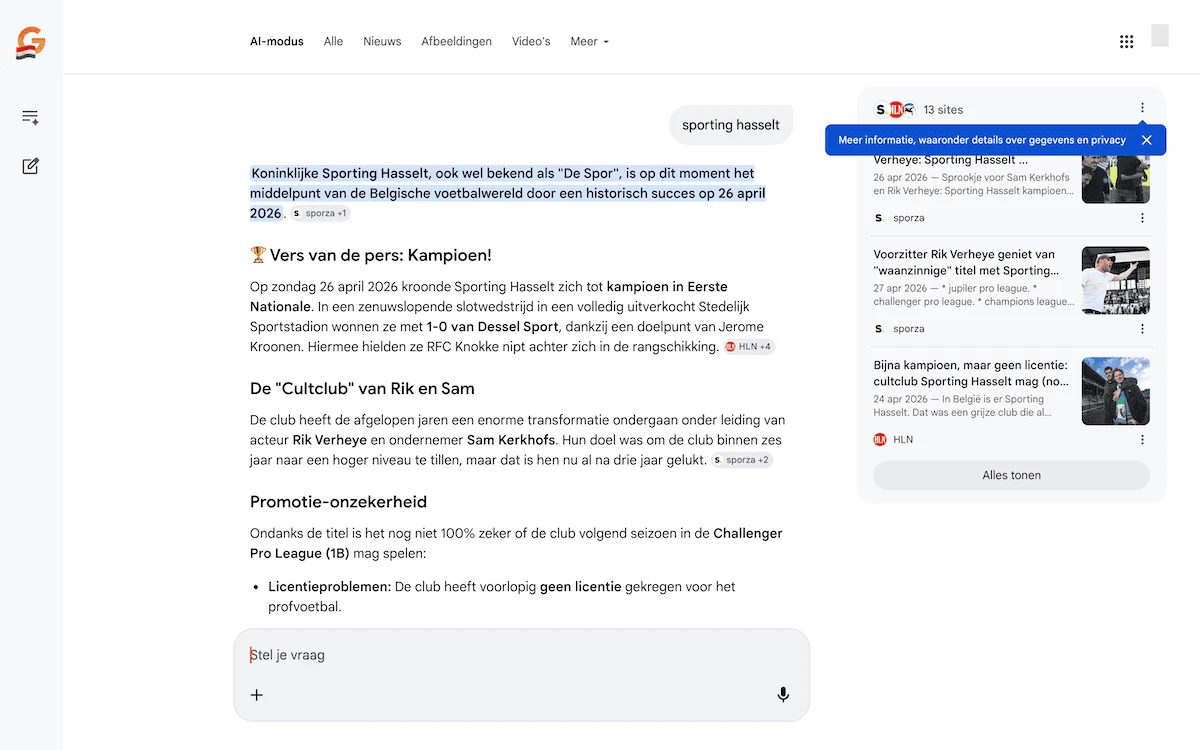The image size is (1200, 750).
Task: Close the blue privacy info tooltip
Action: click(x=1147, y=140)
